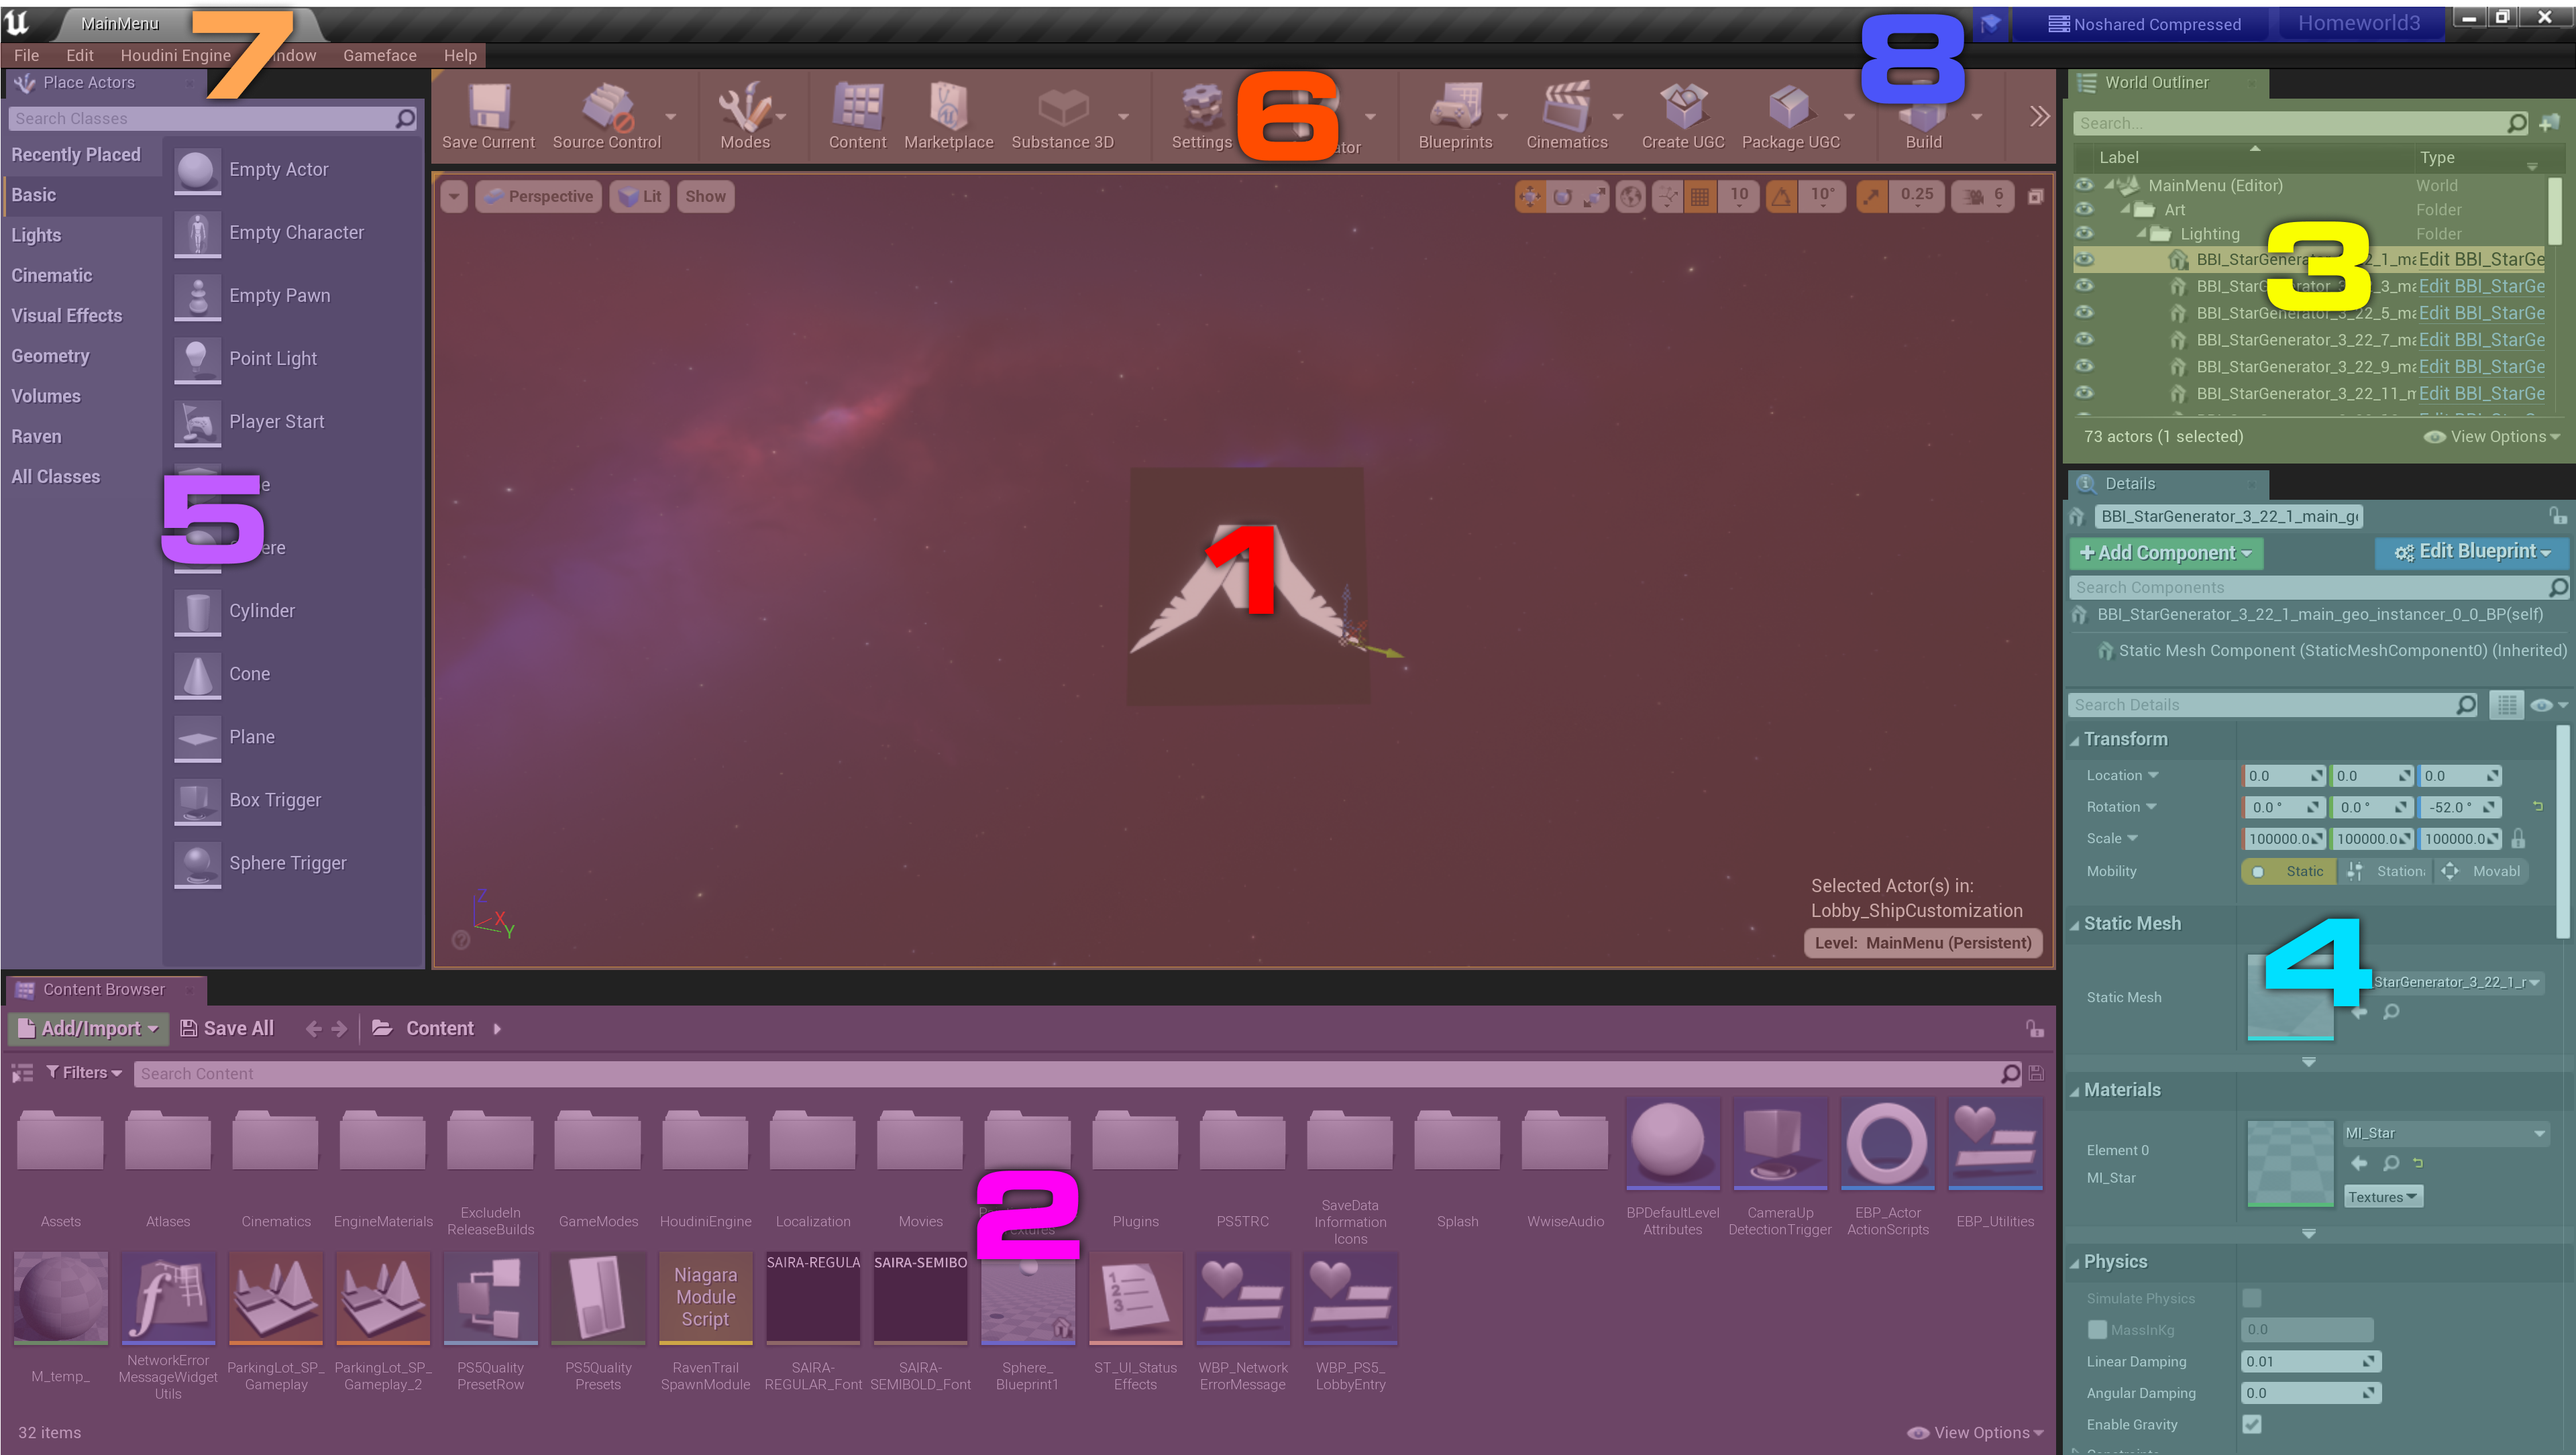Toggle the Enable Gravity checkbox

[x=2251, y=1424]
